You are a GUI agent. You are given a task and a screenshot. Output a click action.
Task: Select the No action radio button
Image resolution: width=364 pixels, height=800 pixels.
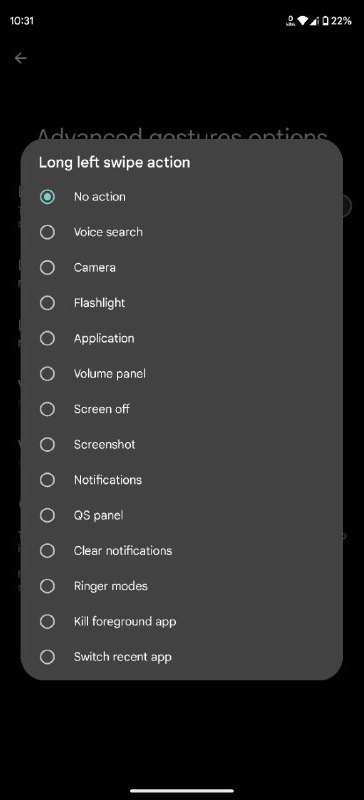[47, 197]
